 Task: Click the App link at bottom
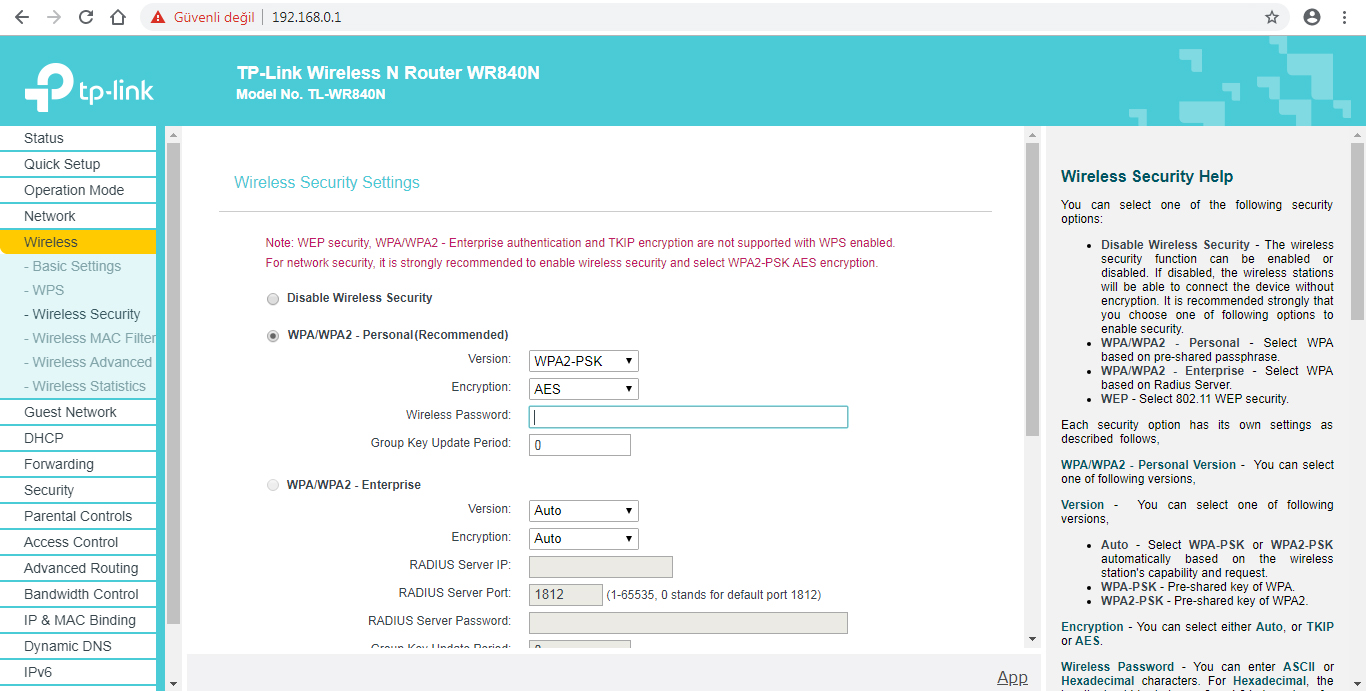tap(1012, 677)
